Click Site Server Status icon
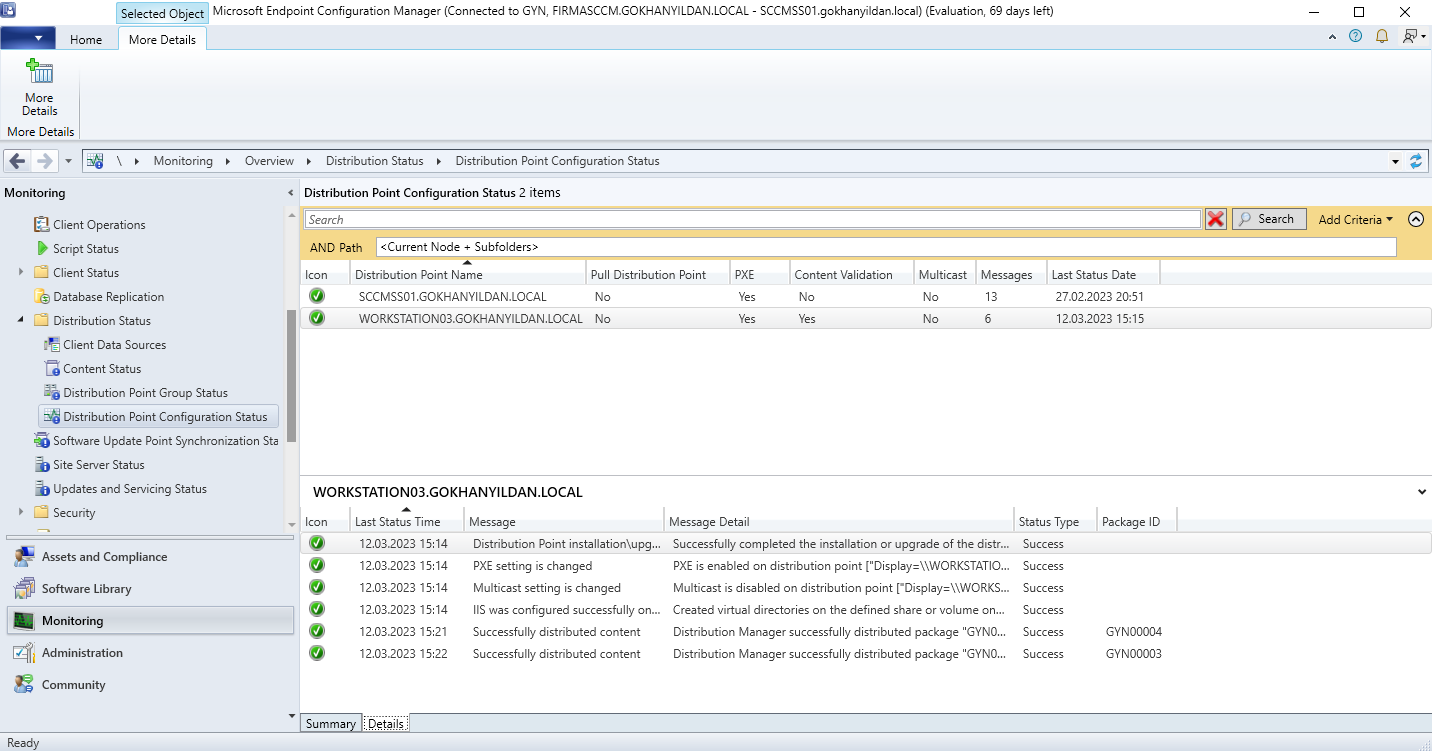The height and width of the screenshot is (751, 1432). (x=41, y=464)
